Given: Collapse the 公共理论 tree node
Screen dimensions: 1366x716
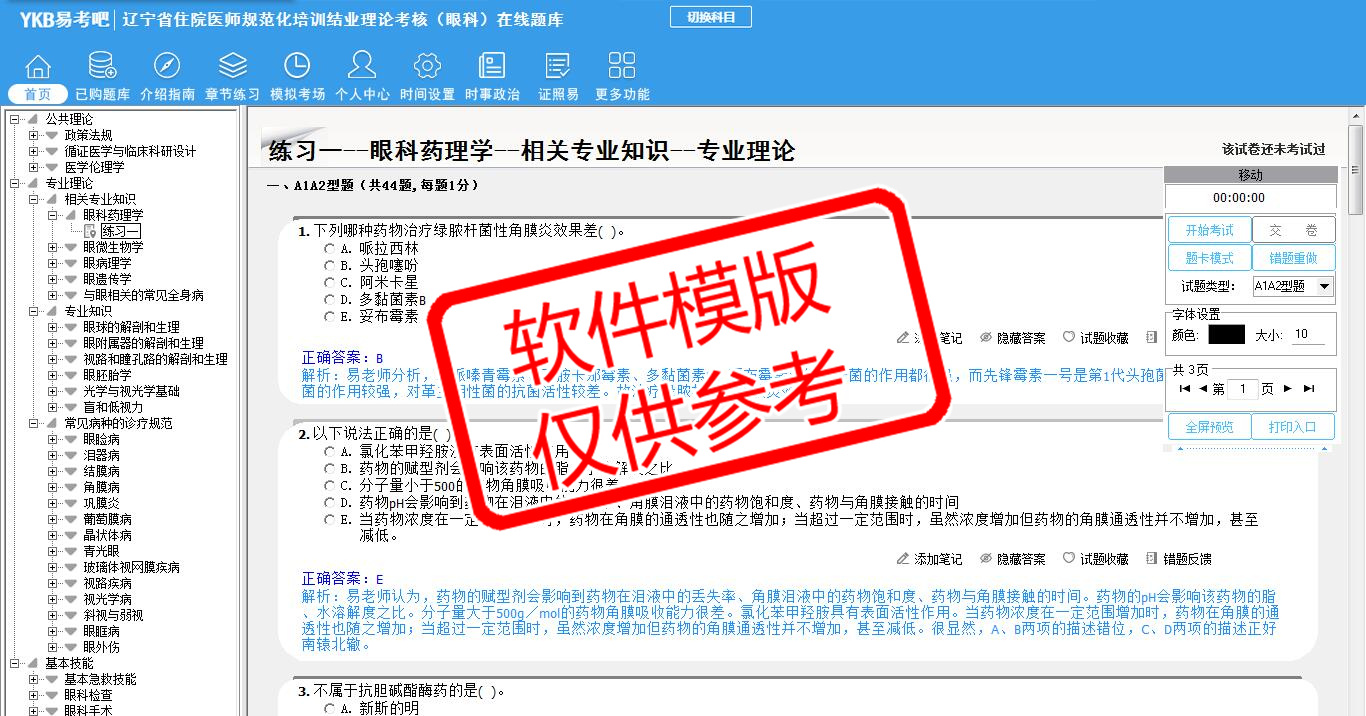Looking at the screenshot, I should point(15,120).
